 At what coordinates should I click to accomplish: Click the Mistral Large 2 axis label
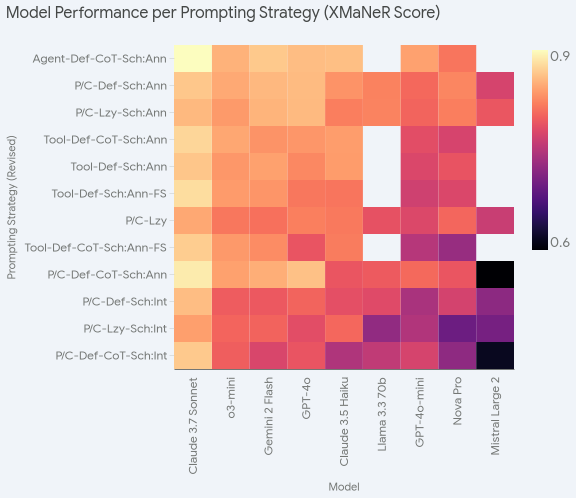(x=495, y=416)
